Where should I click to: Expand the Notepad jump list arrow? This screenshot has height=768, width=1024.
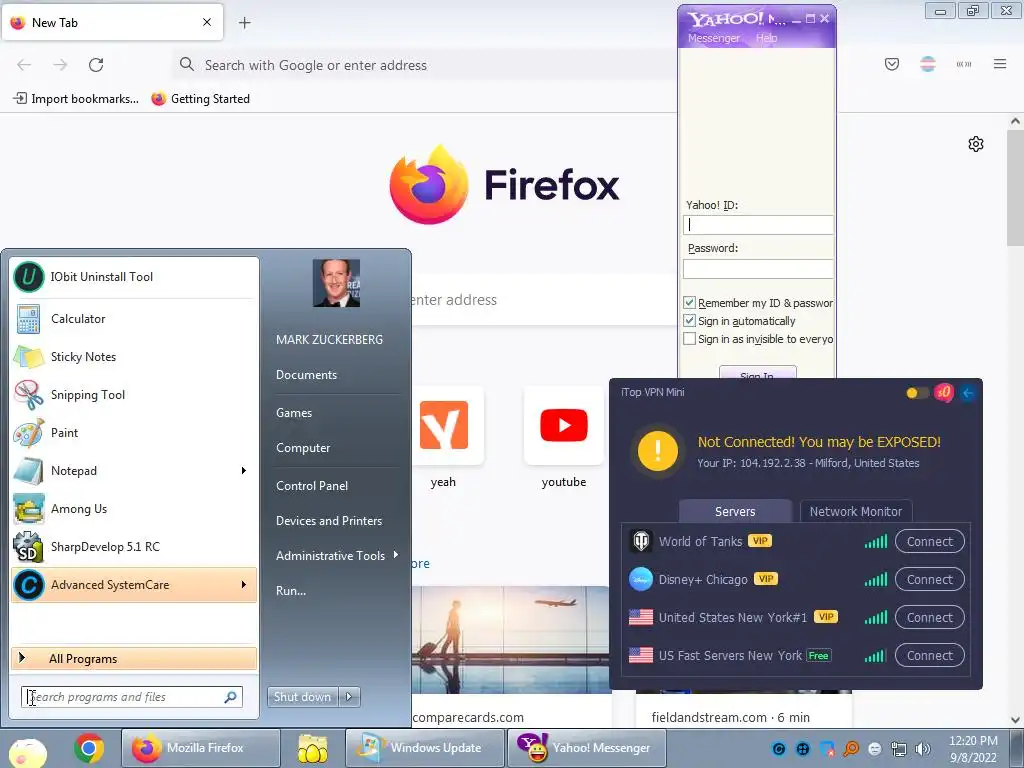[x=244, y=471]
